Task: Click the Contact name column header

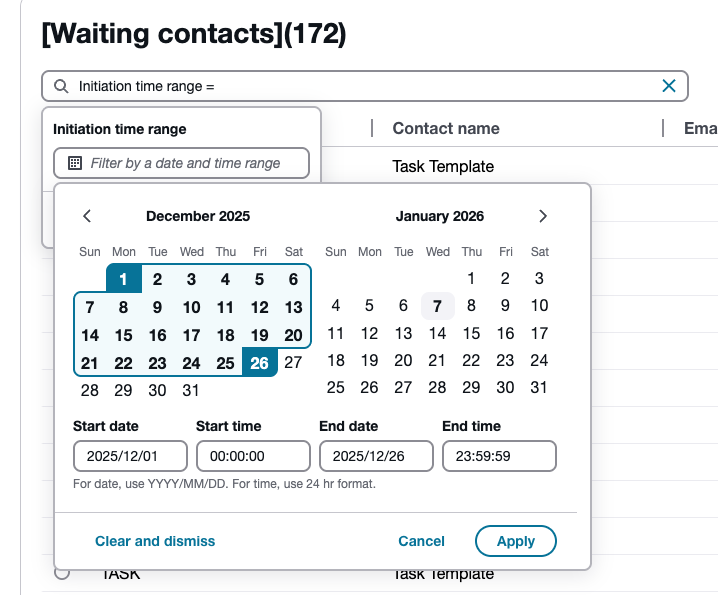Action: pyautogui.click(x=446, y=128)
